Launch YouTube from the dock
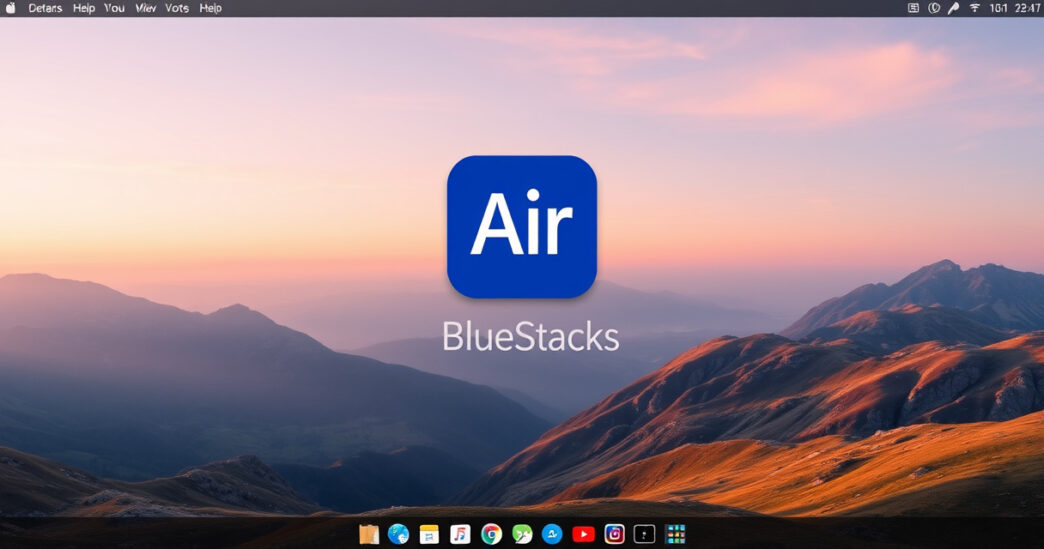 (x=583, y=534)
